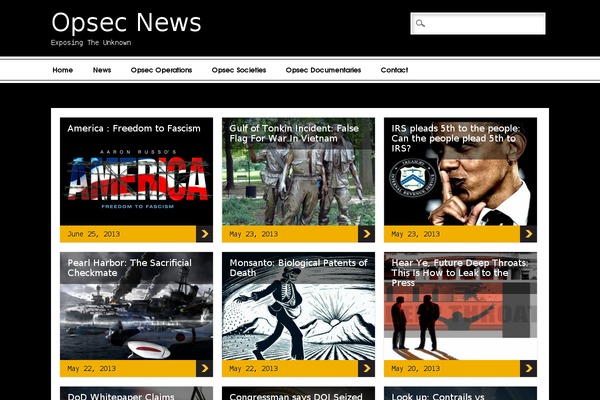Click the Opsec News site title
Image resolution: width=600 pixels, height=400 pixels.
pyautogui.click(x=126, y=23)
